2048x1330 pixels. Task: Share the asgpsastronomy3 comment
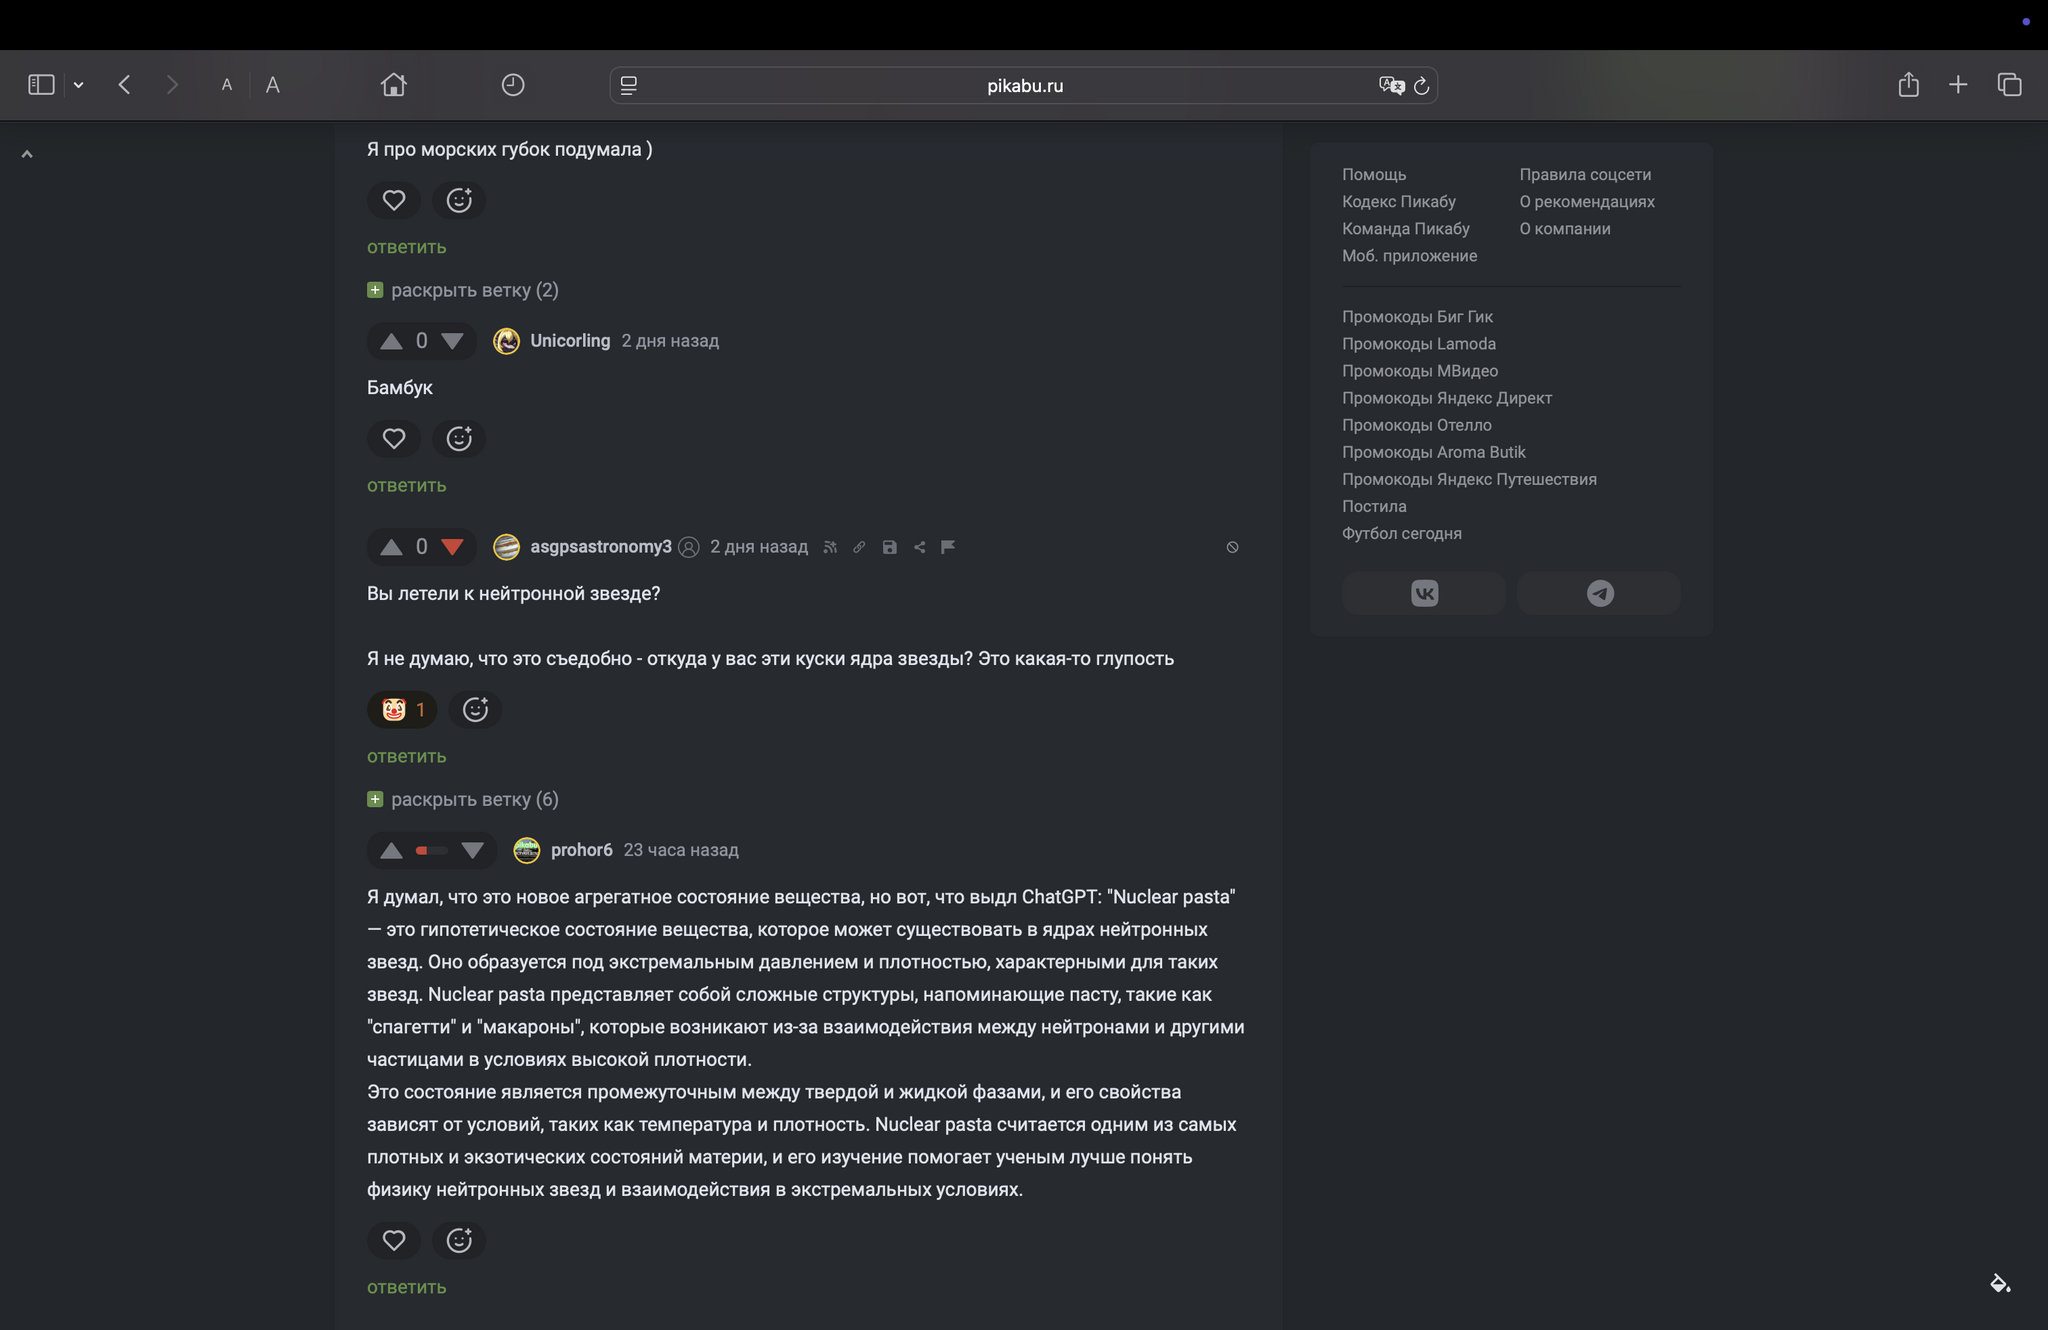pyautogui.click(x=919, y=547)
